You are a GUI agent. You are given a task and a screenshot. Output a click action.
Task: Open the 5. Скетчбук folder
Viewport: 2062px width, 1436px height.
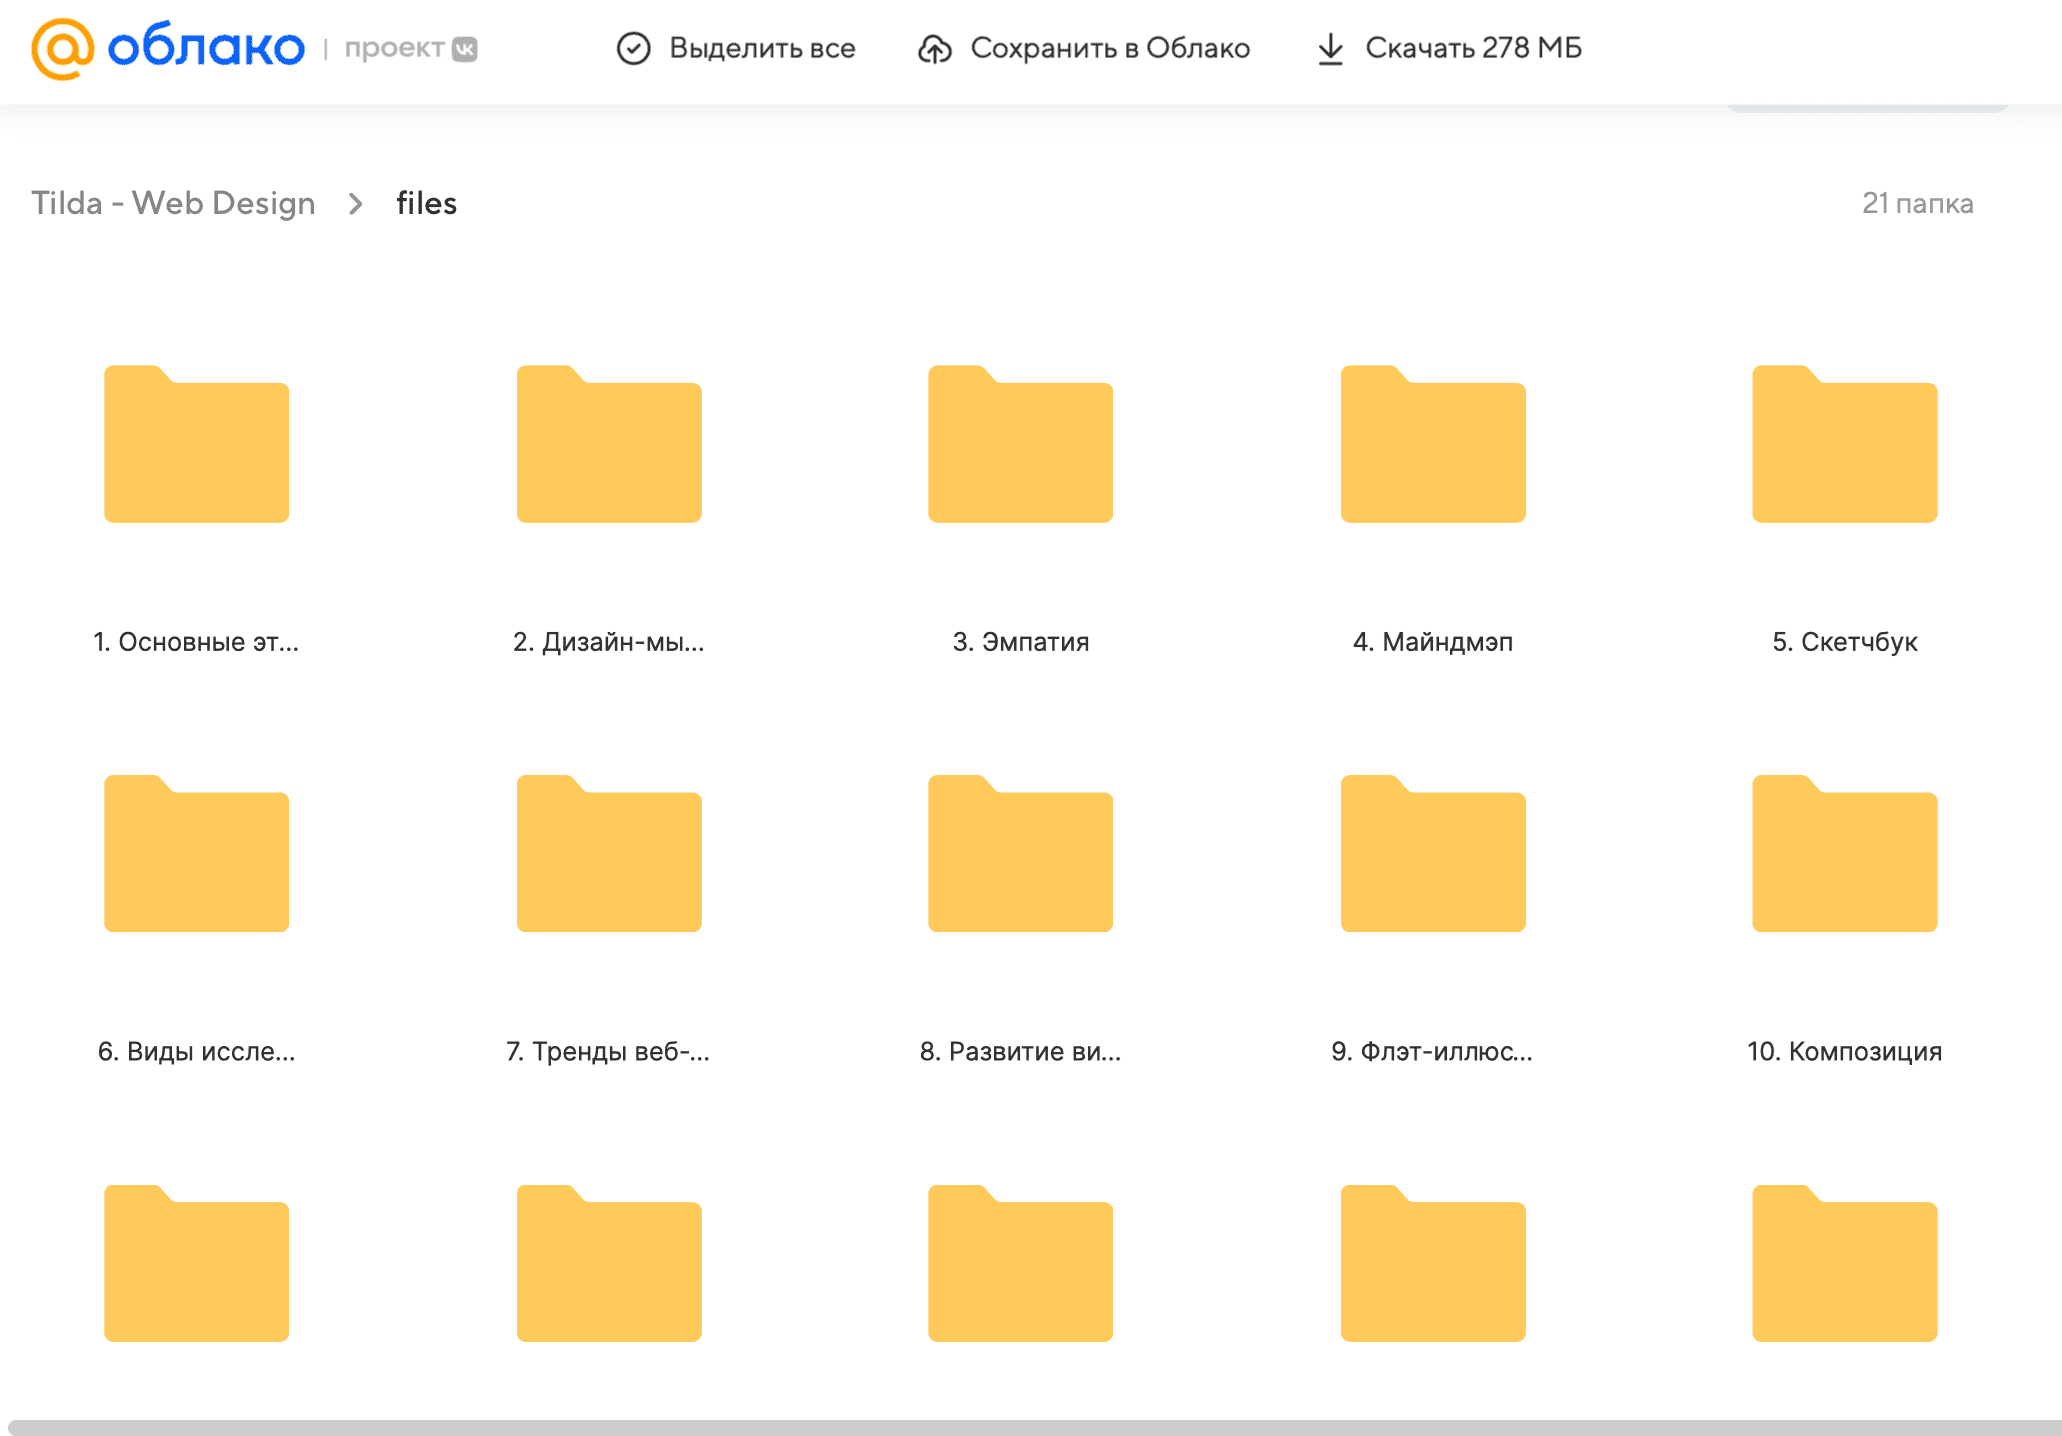pyautogui.click(x=1844, y=445)
